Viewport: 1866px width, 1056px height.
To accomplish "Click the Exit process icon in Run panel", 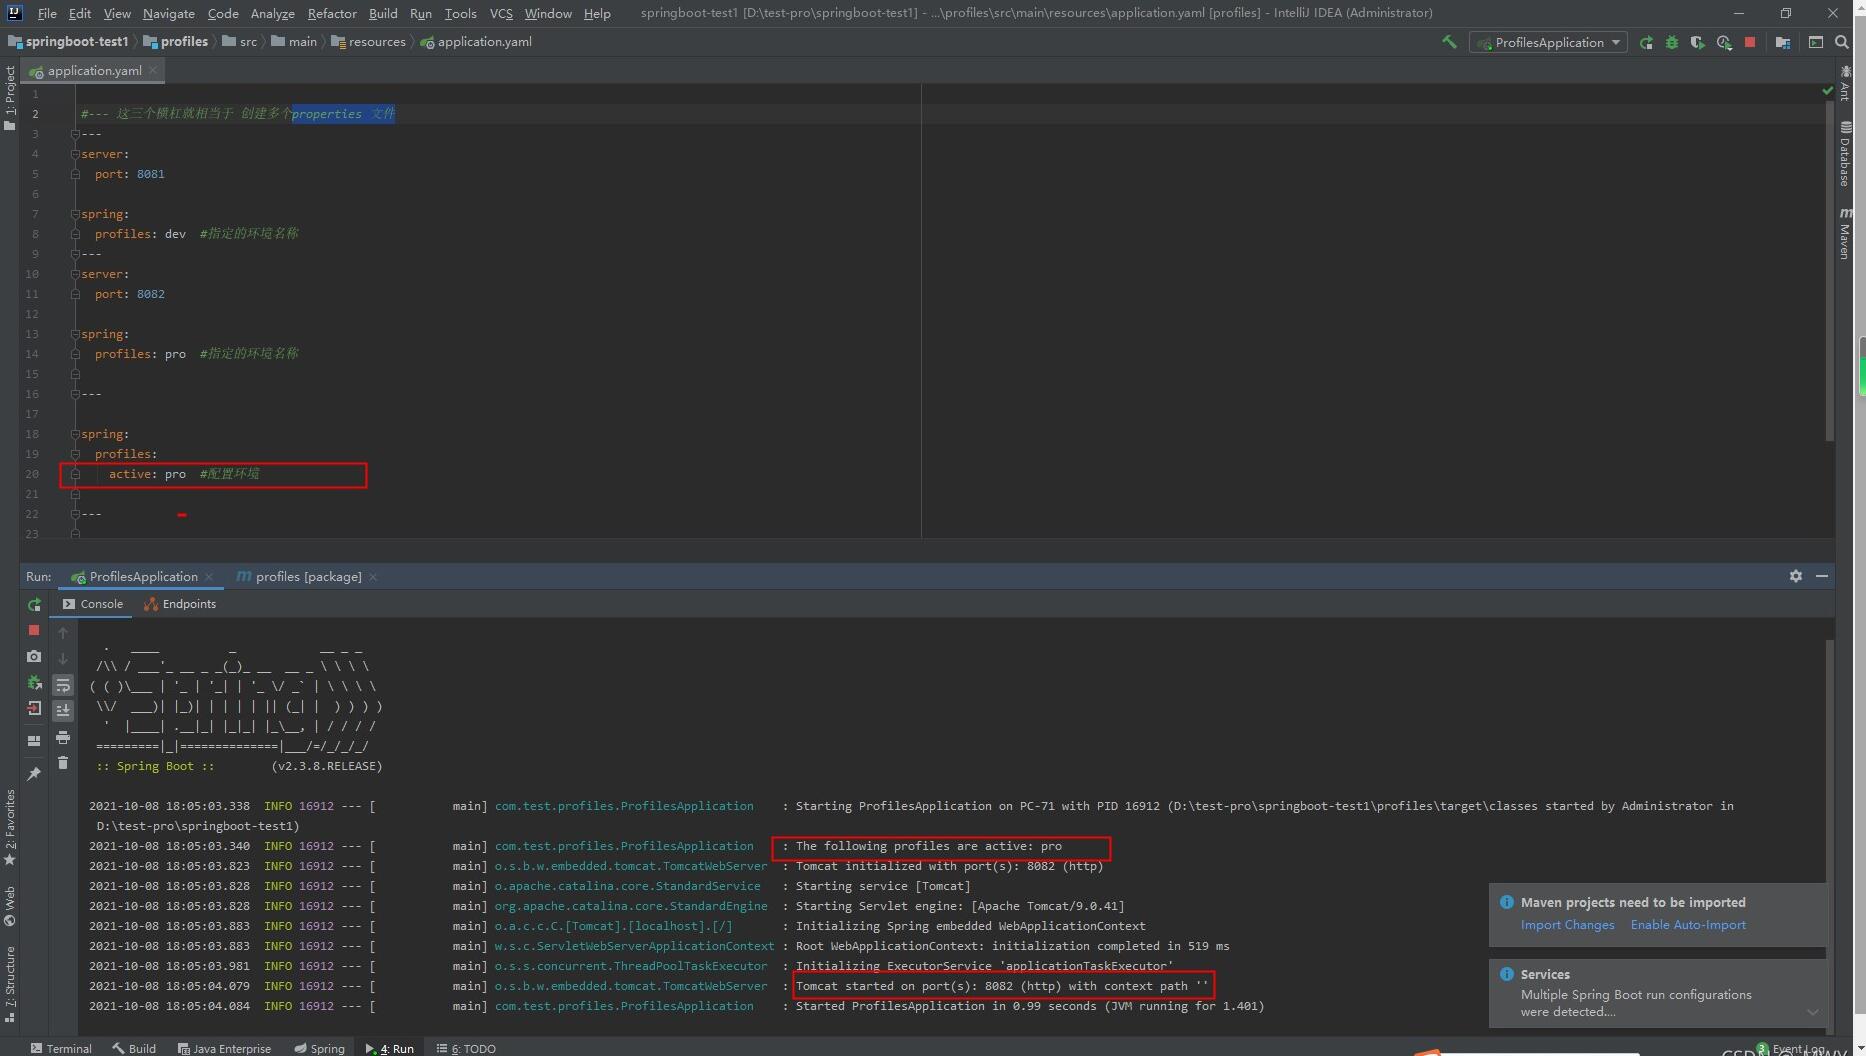I will click(34, 709).
